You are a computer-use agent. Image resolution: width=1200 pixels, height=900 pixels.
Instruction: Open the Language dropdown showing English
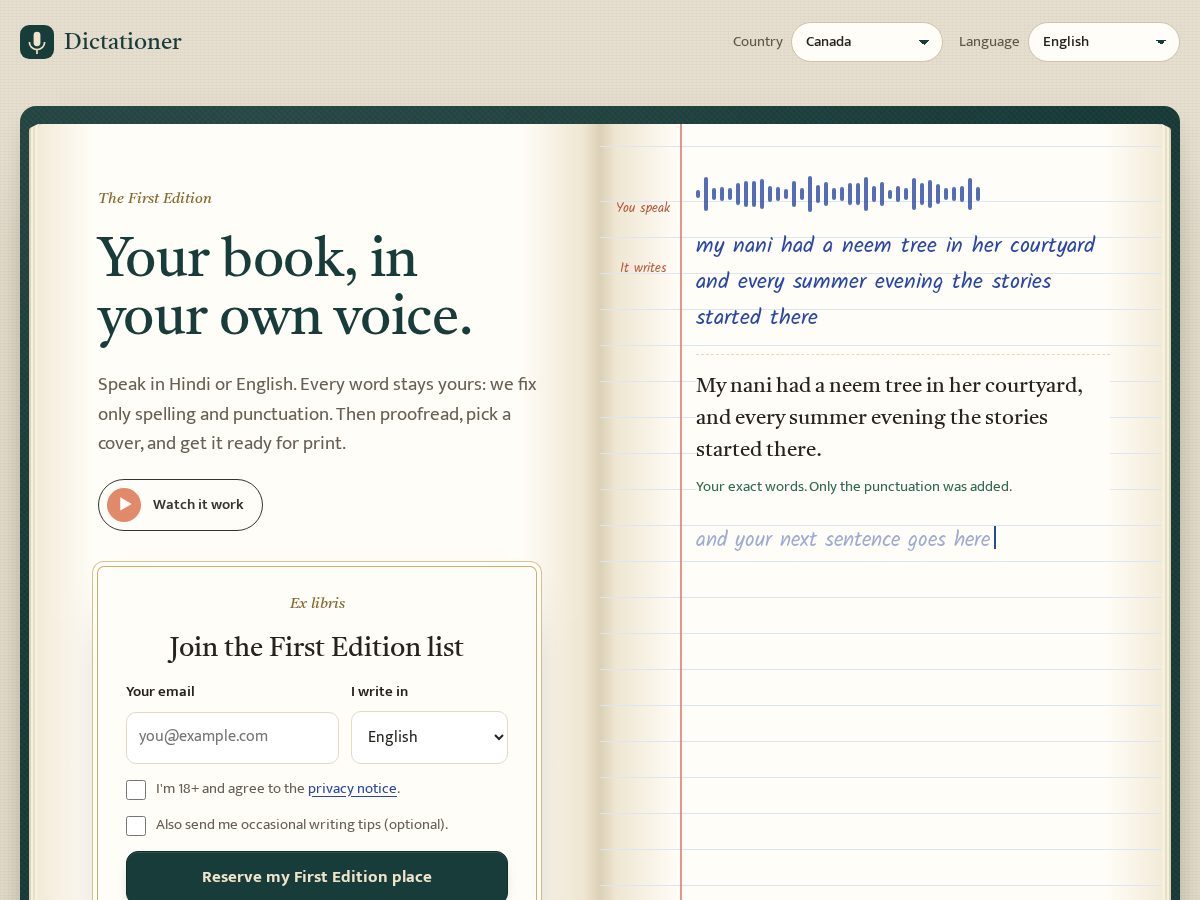point(1104,42)
